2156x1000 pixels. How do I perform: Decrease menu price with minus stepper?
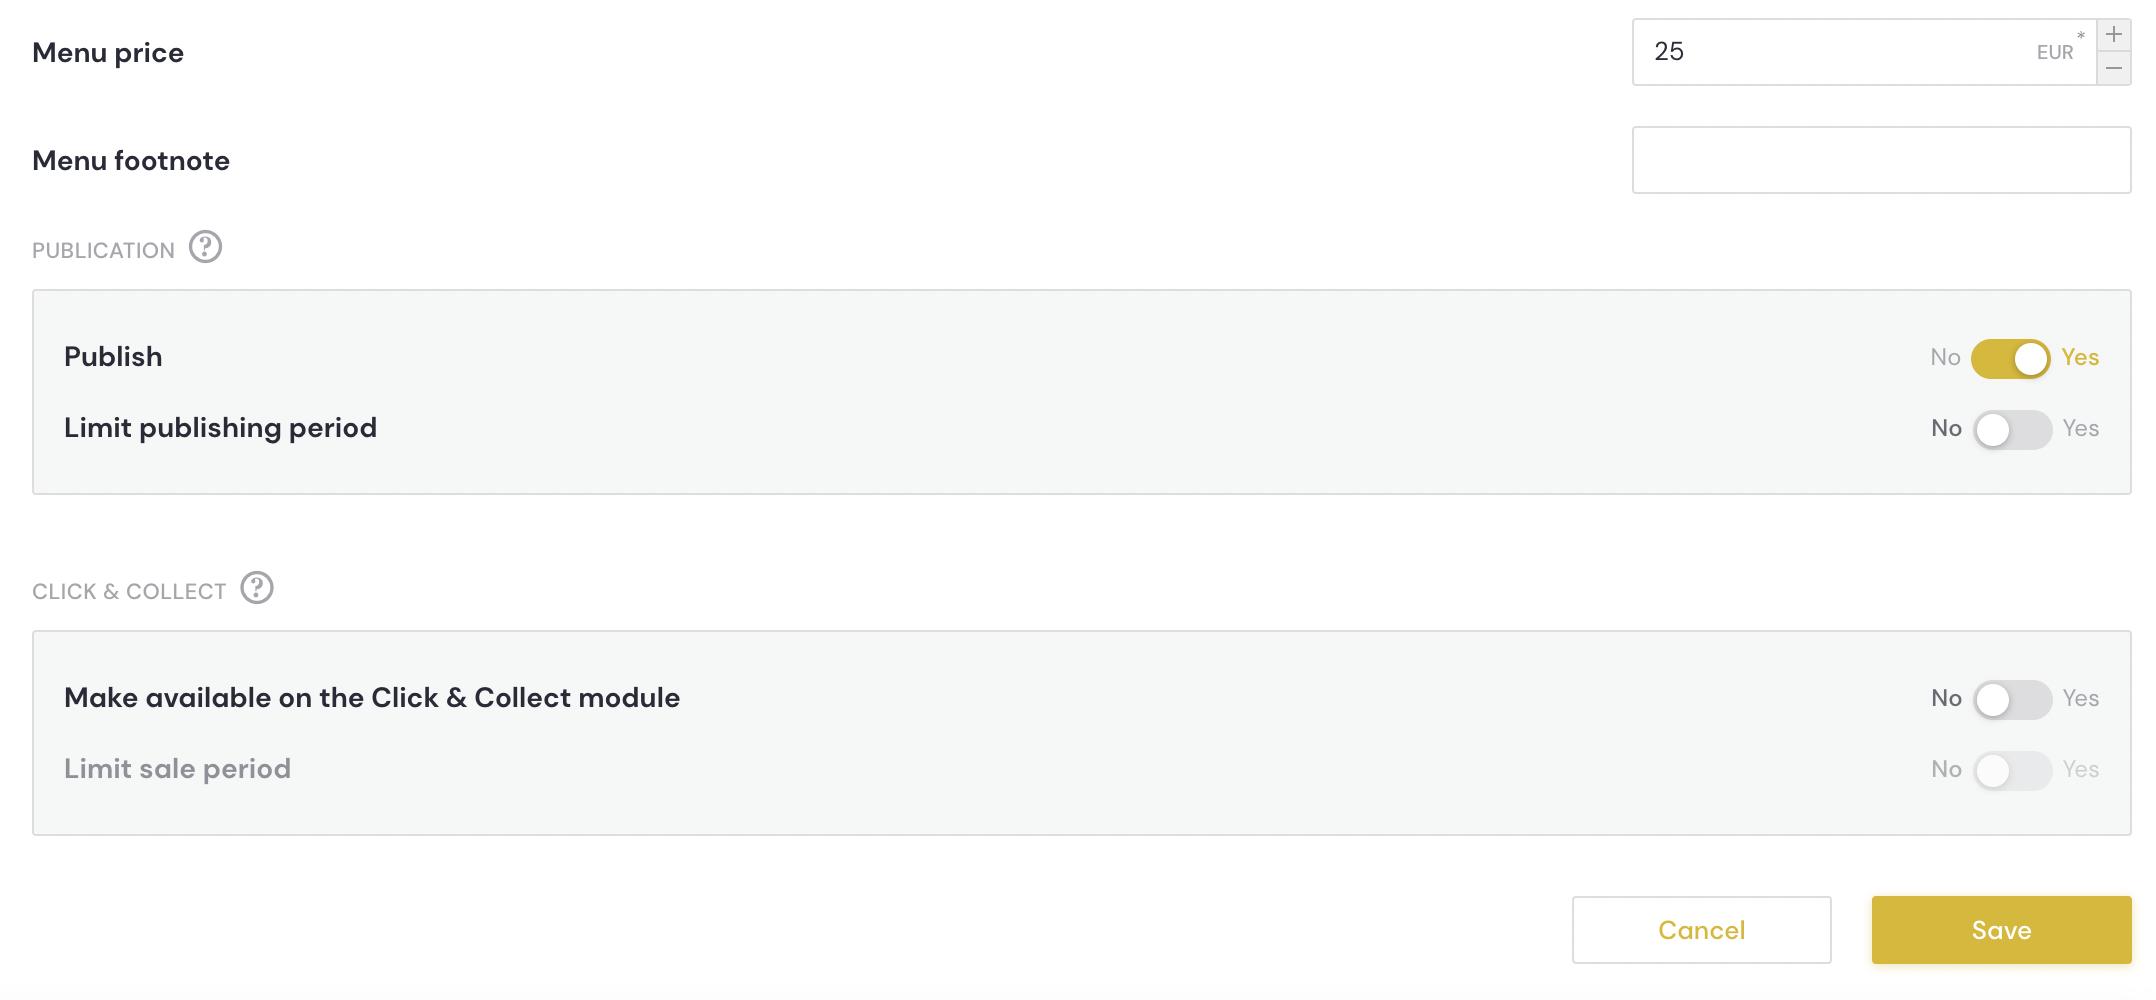[2114, 68]
